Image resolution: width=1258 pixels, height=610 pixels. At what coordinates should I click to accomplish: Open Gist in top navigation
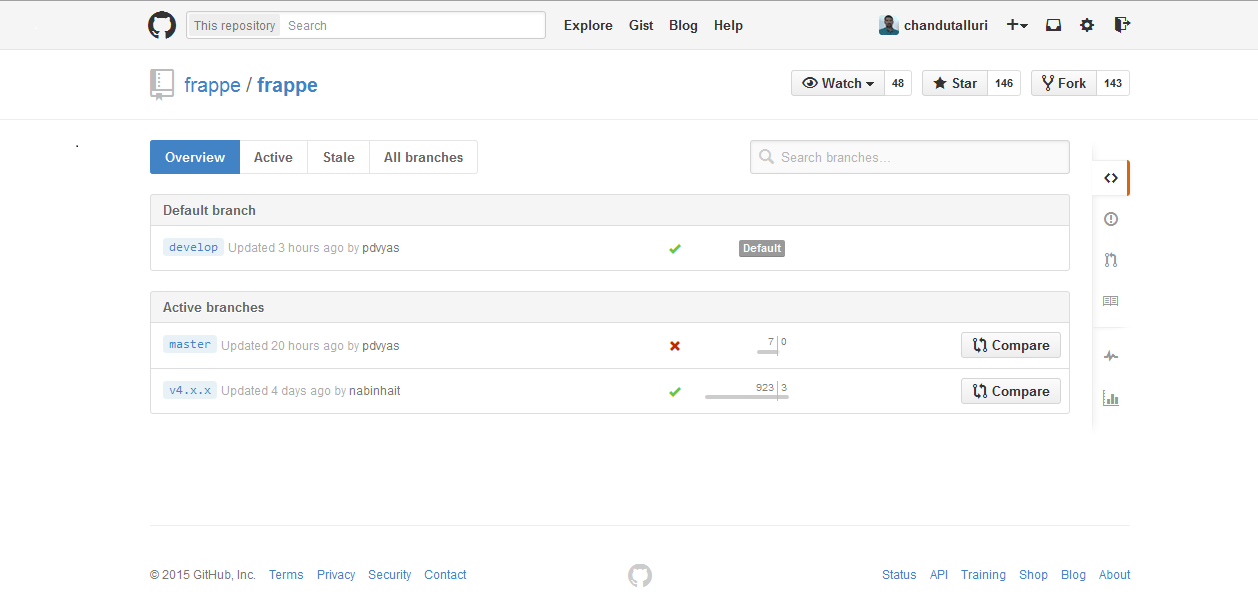coord(641,25)
